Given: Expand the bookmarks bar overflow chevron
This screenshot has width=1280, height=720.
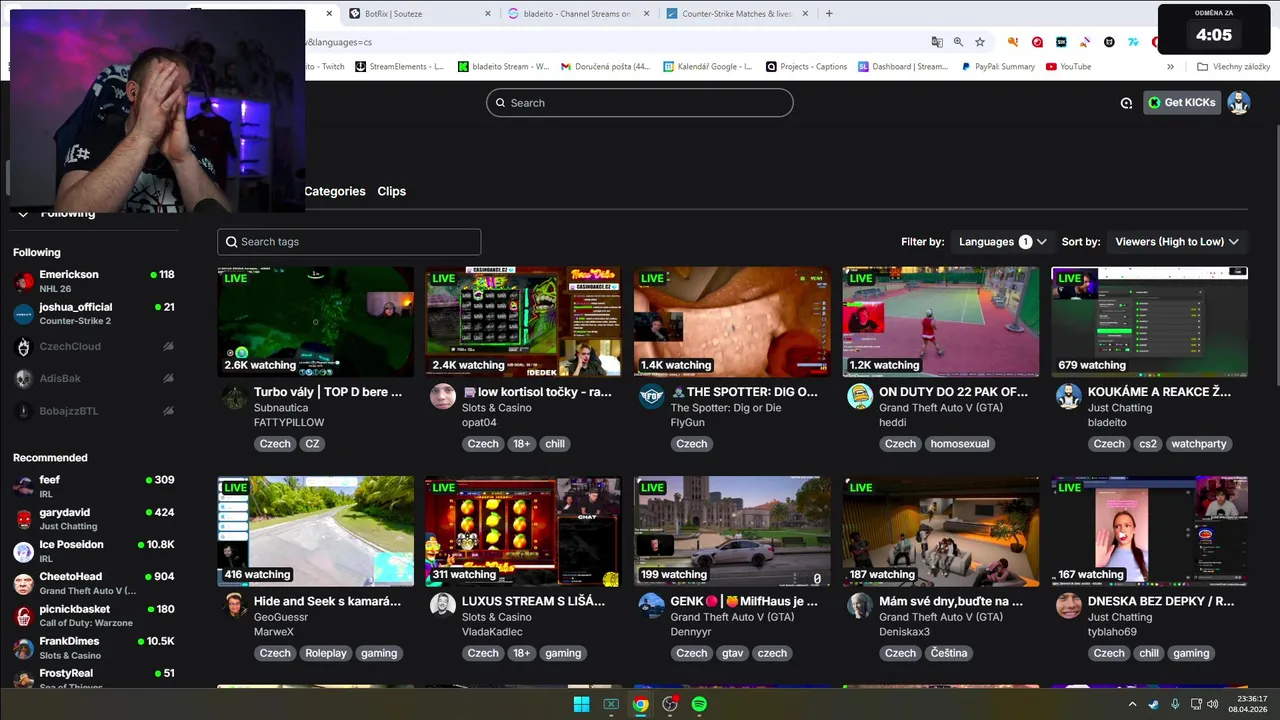Looking at the screenshot, I should point(1170,67).
